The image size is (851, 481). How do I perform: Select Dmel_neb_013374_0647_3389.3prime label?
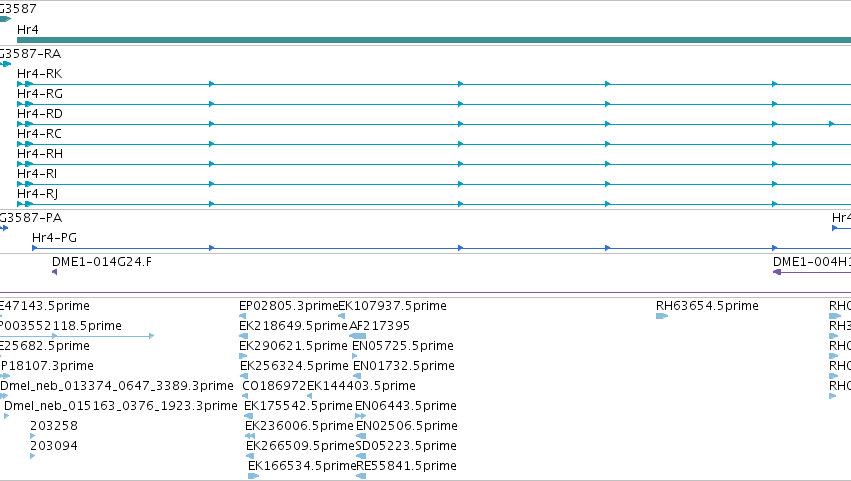(x=117, y=387)
